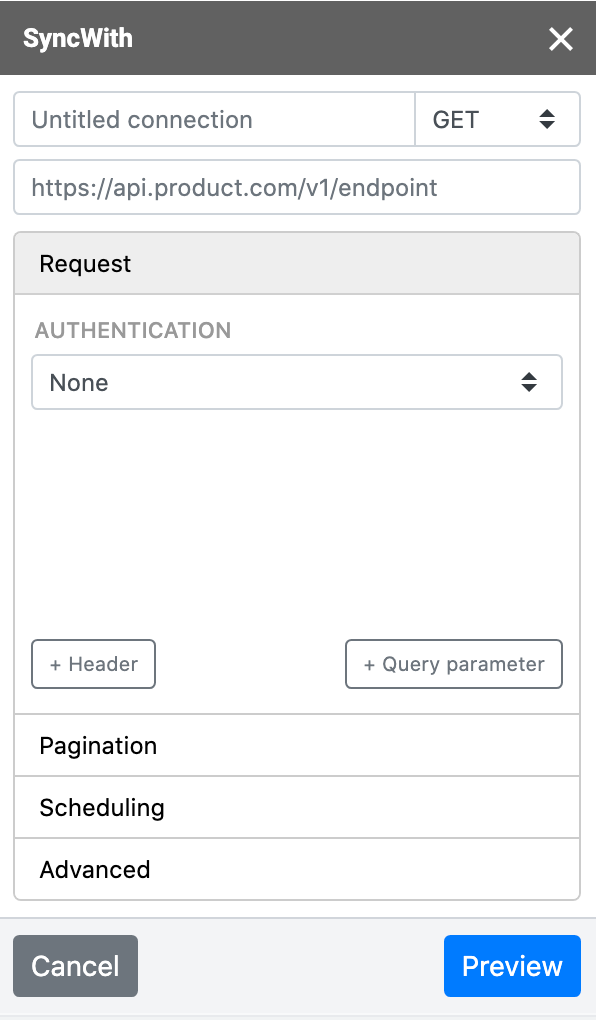Click the GET method stepper arrows icon
This screenshot has height=1020, width=596.
click(x=547, y=118)
